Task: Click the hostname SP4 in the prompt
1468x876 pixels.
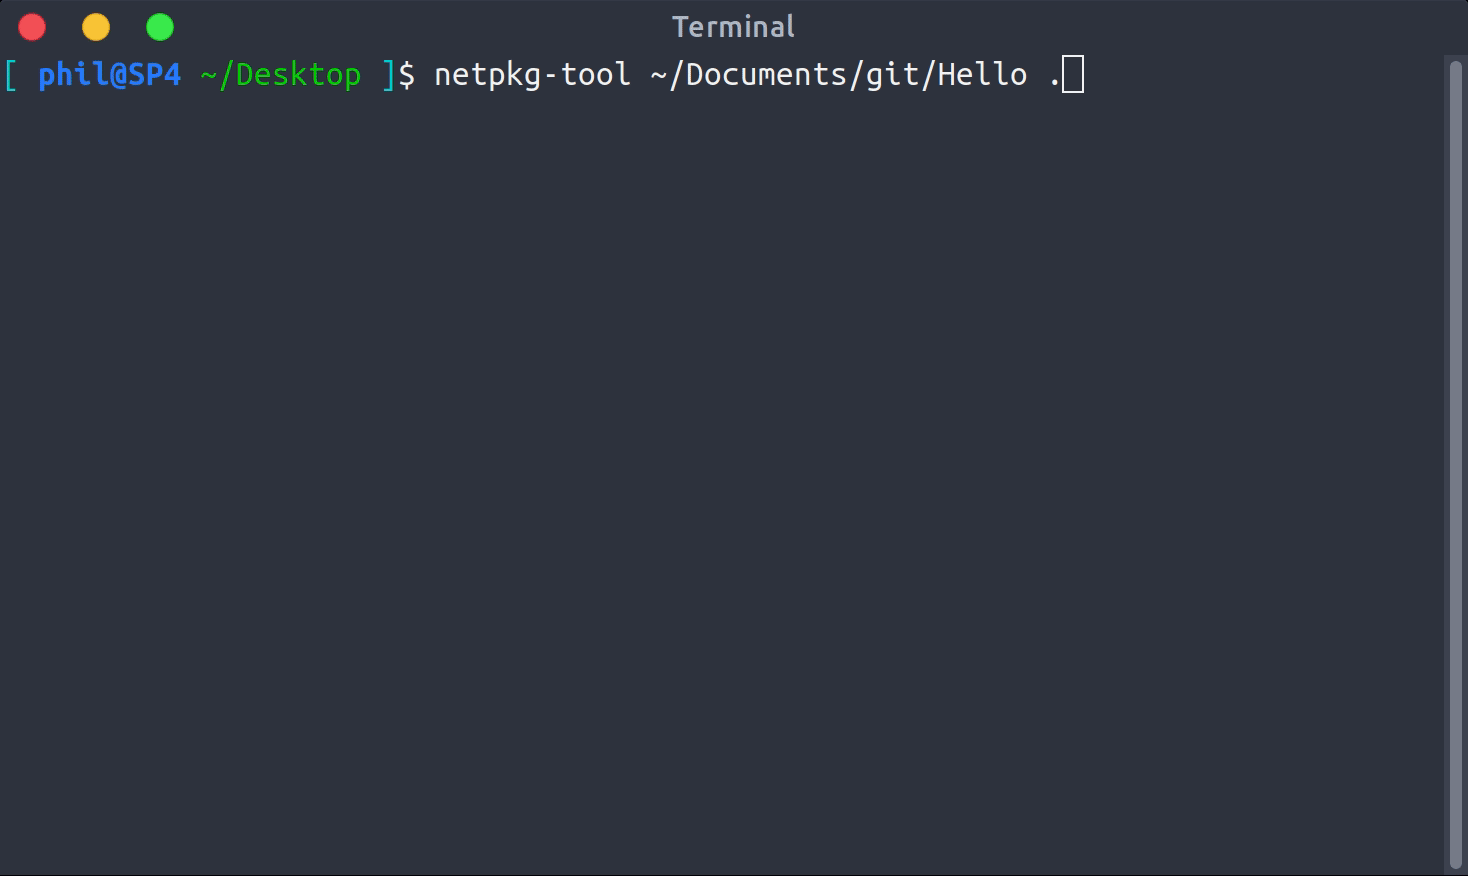Action: 154,75
